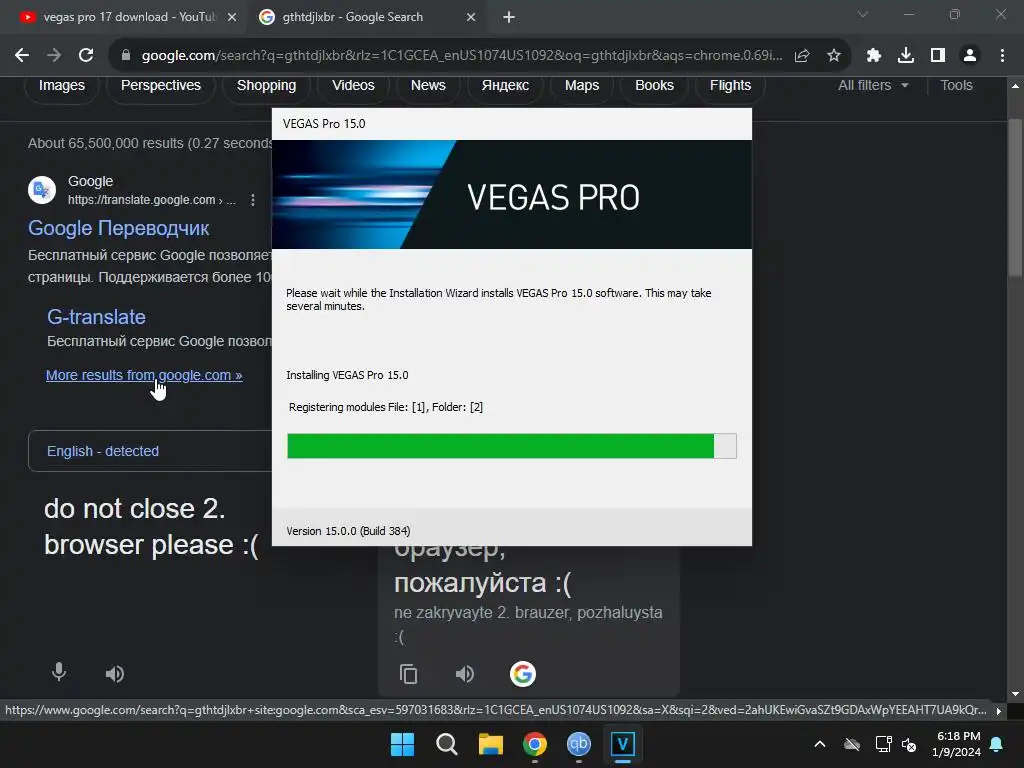Filter results by Books

[x=654, y=86]
